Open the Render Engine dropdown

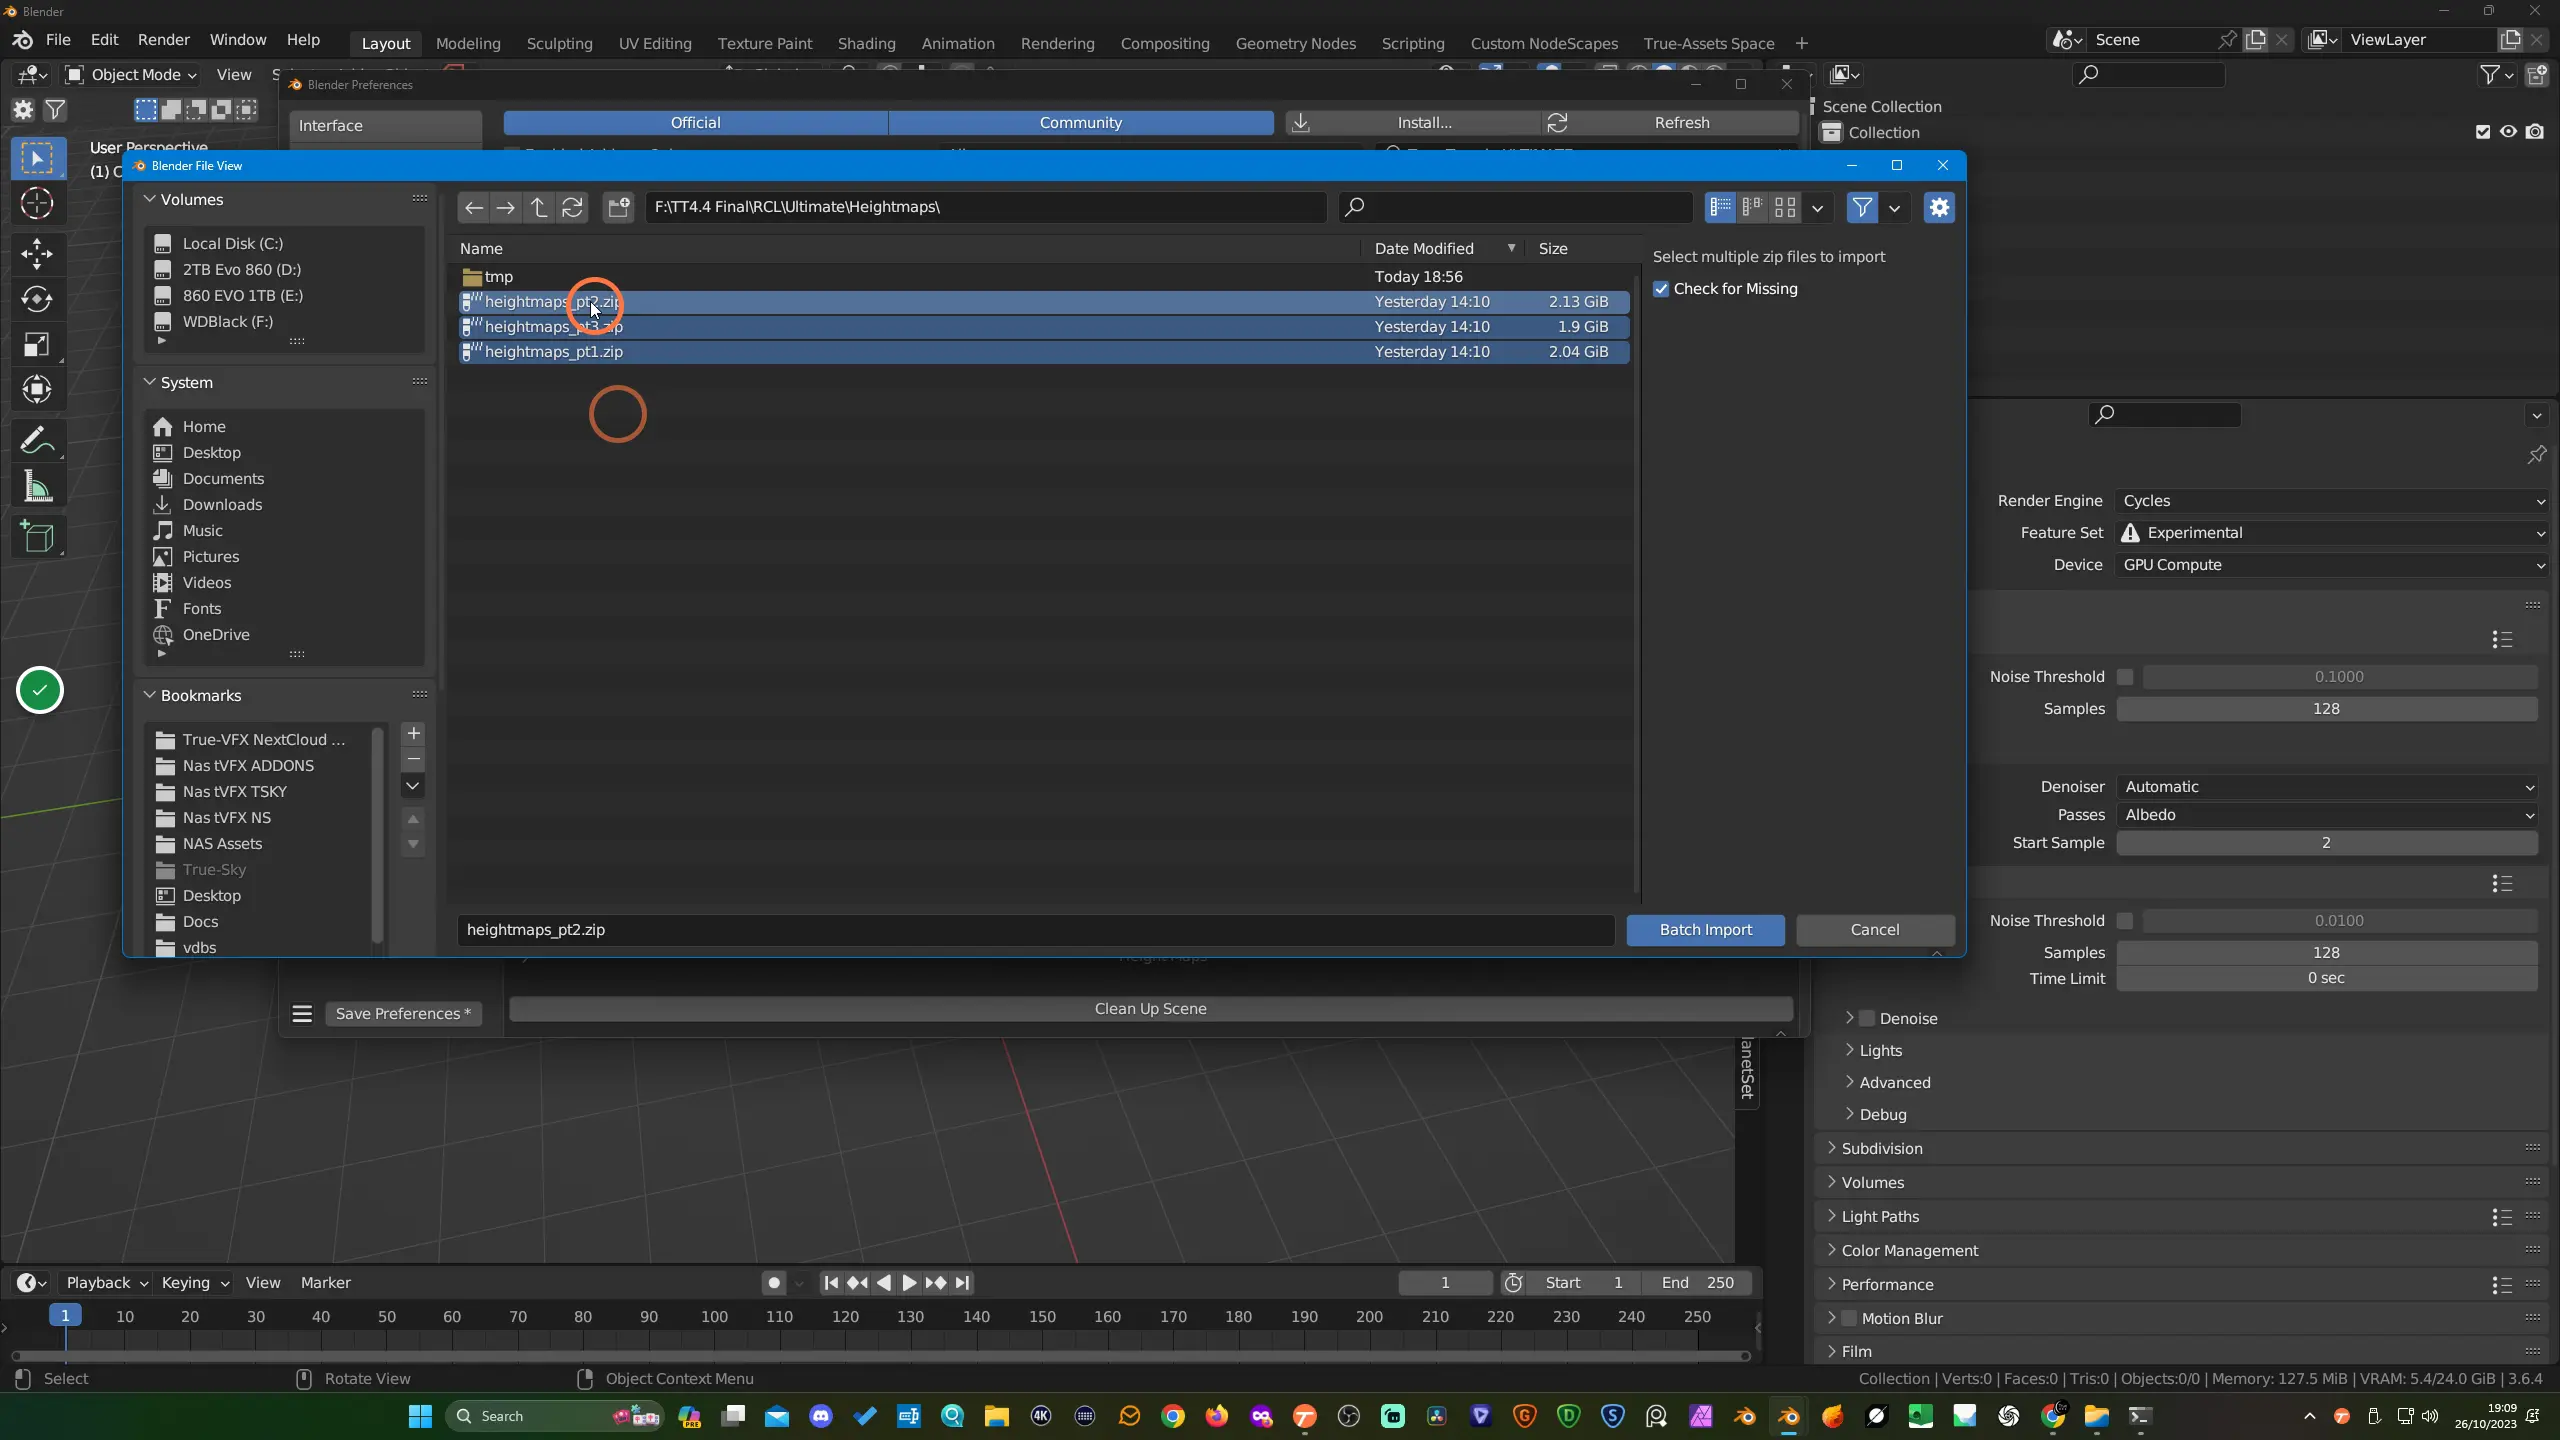point(2331,501)
